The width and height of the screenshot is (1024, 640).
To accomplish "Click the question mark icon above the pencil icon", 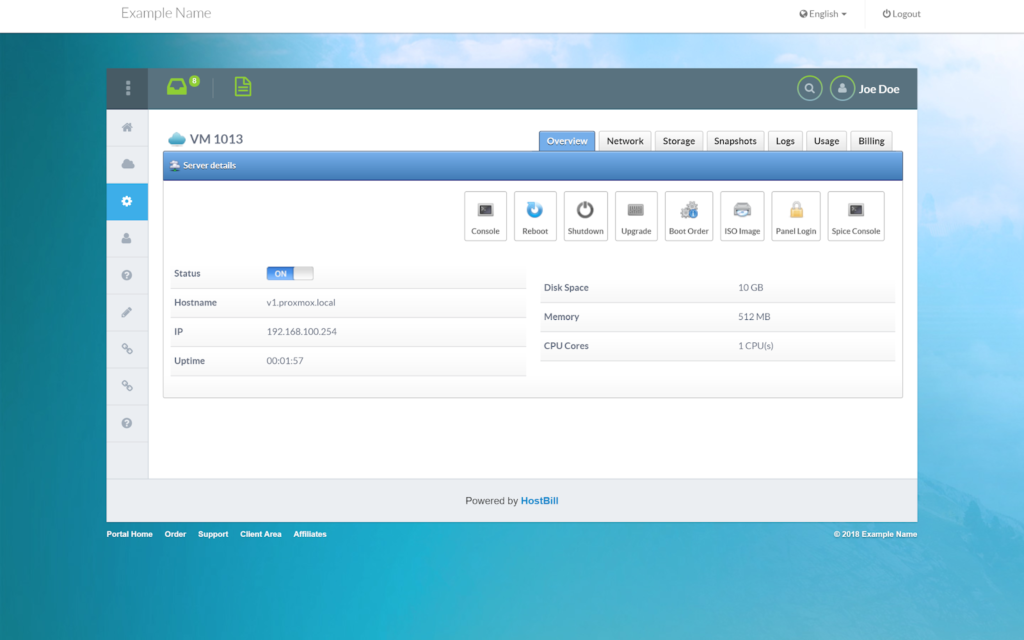I will coord(127,275).
